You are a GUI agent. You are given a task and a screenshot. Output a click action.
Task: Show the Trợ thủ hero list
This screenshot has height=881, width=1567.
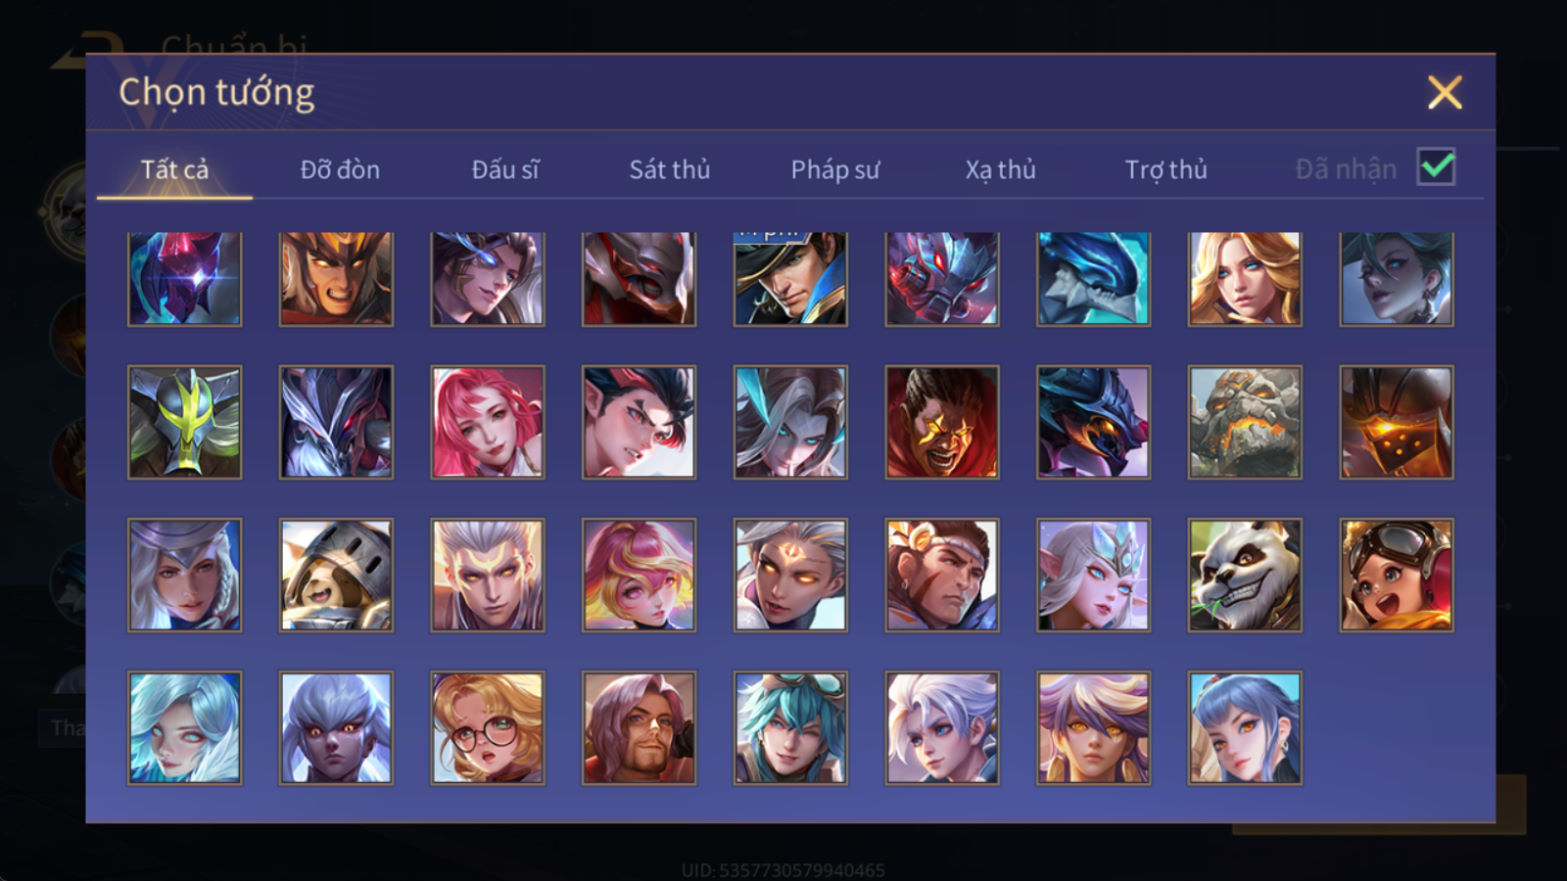pos(1166,170)
